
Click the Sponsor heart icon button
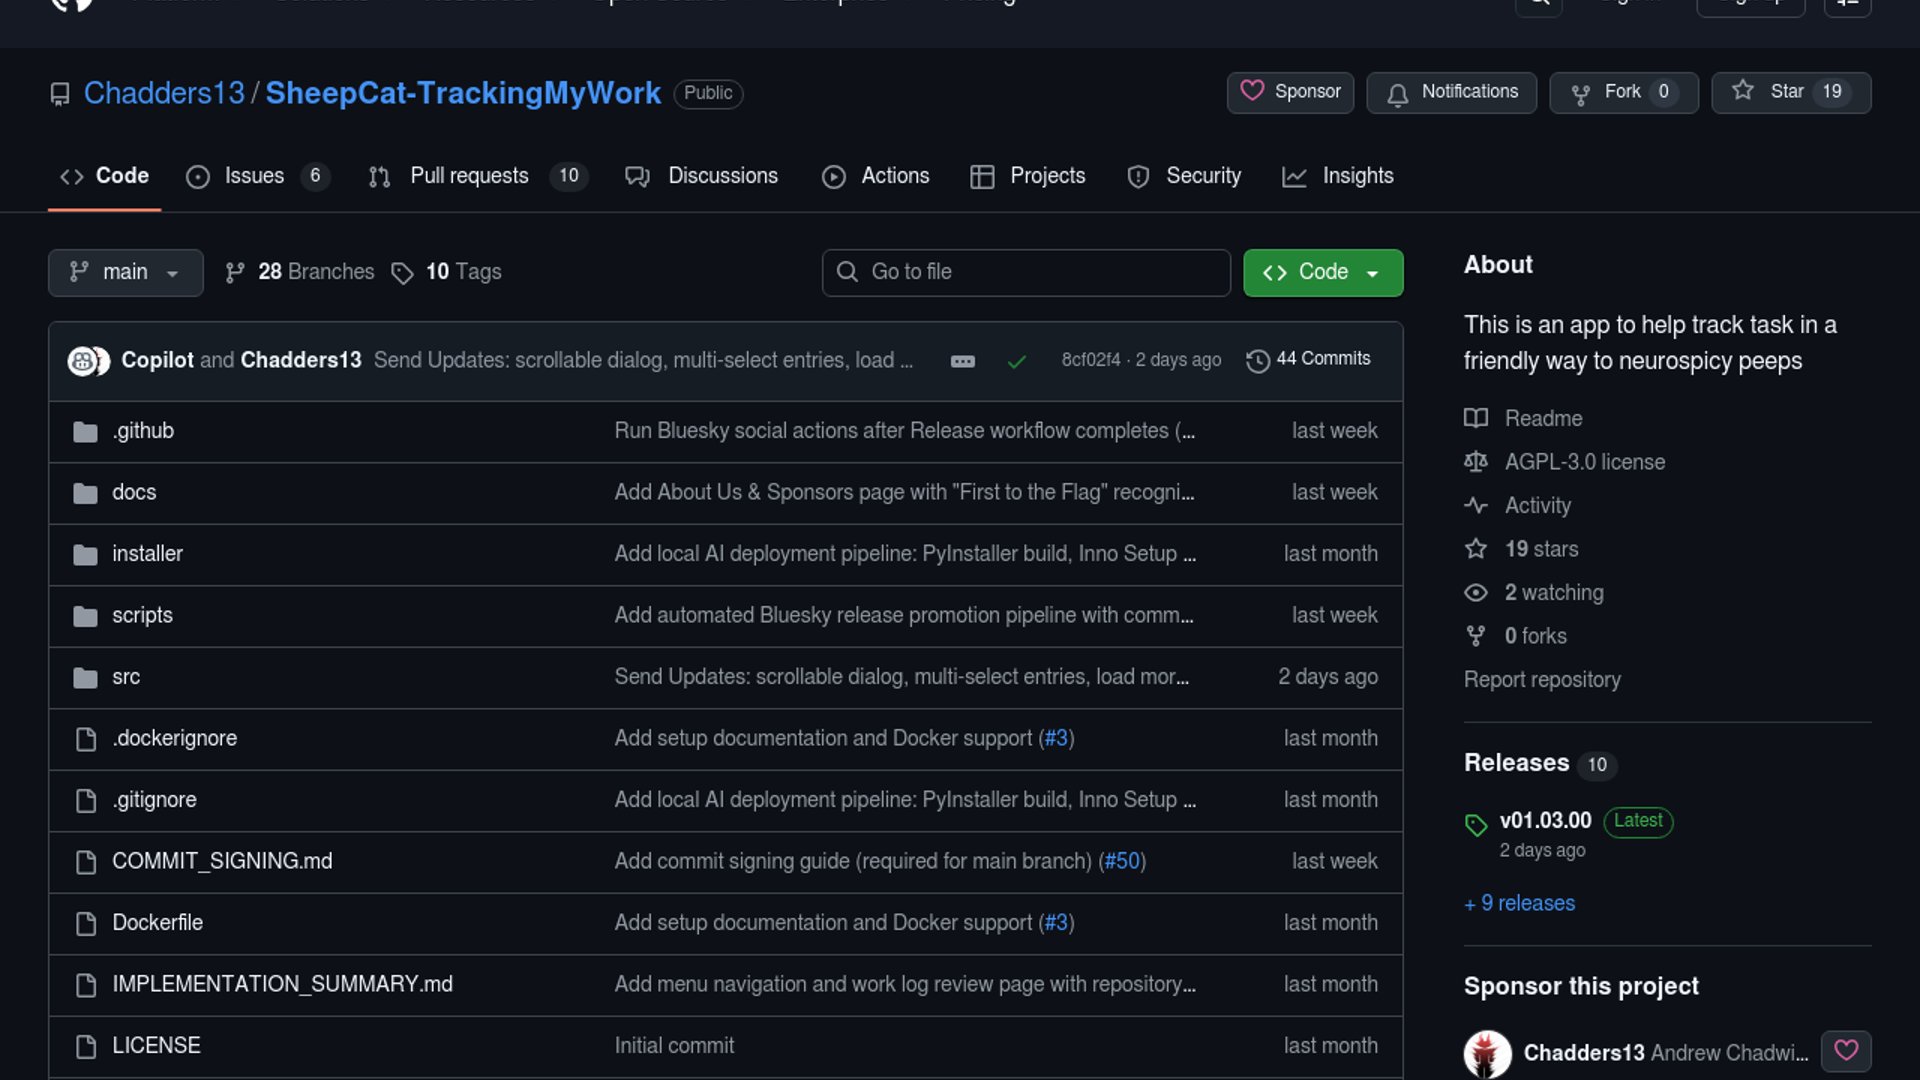(1289, 92)
